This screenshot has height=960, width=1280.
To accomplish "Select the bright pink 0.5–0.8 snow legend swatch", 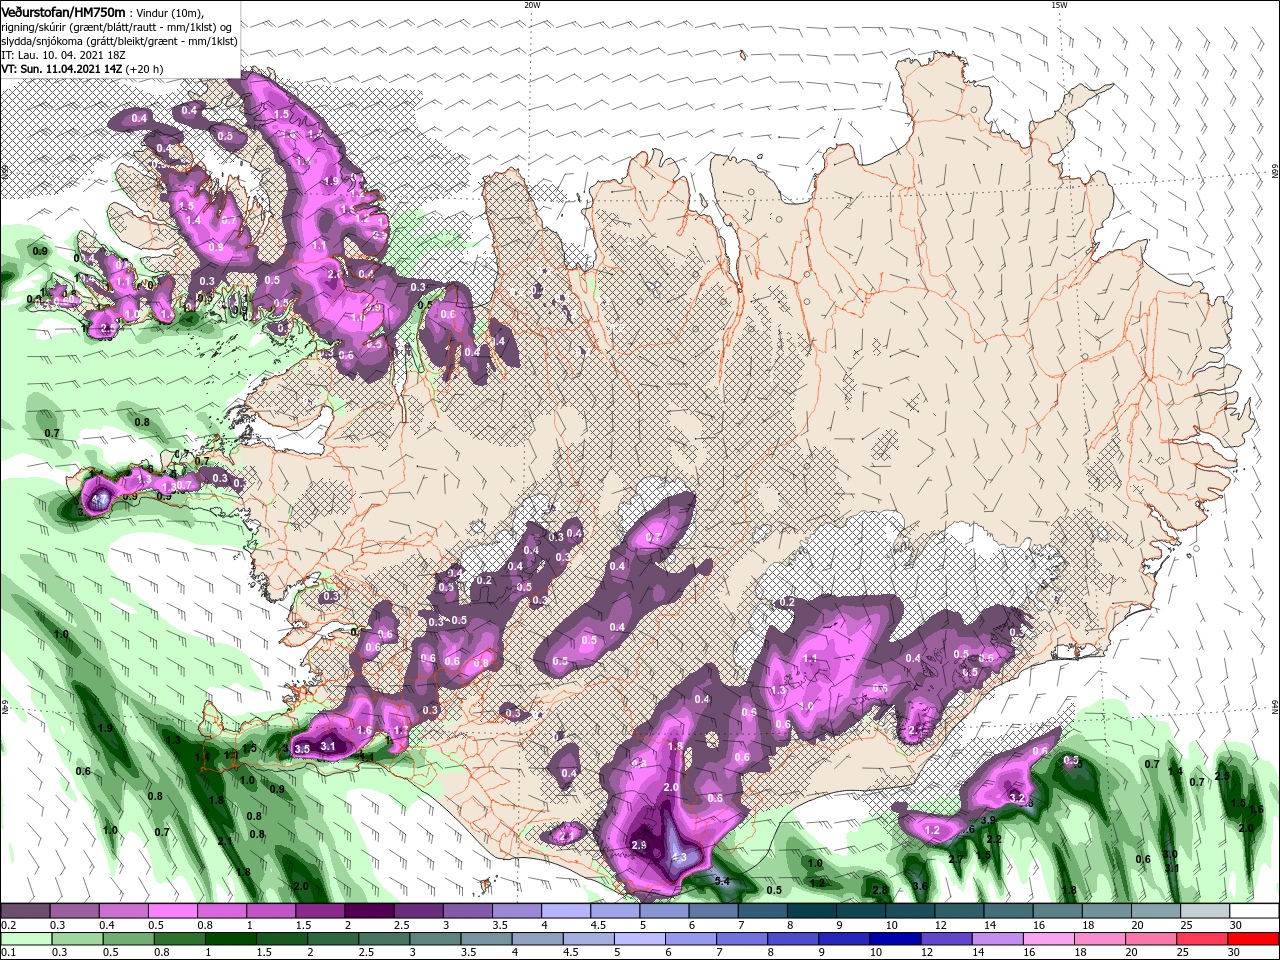I will tap(172, 911).
